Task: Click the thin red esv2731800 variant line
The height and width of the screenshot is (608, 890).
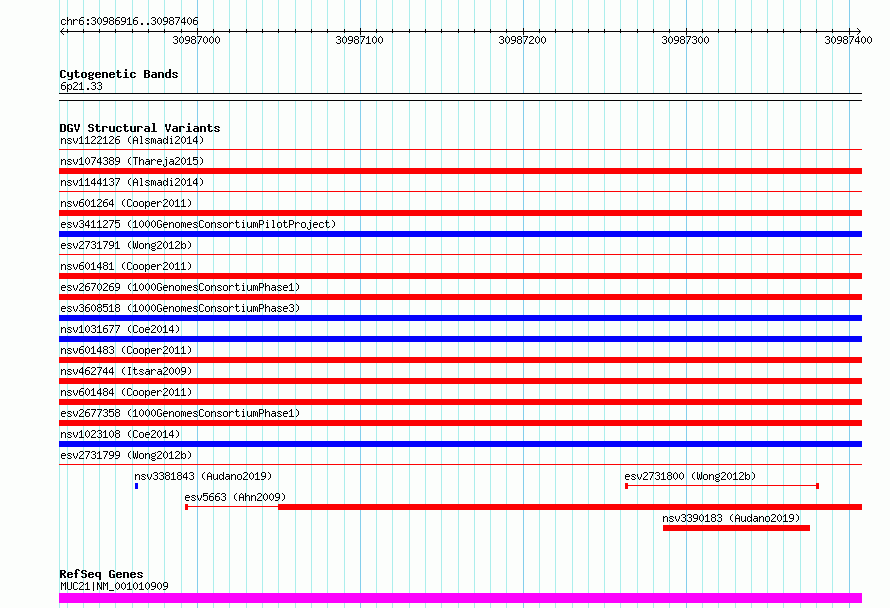Action: pyautogui.click(x=721, y=486)
